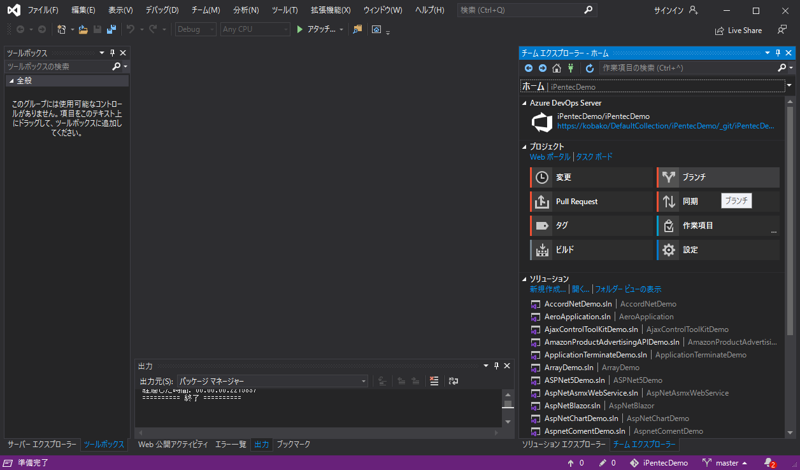
Task: Pin the output panel
Action: tap(496, 366)
